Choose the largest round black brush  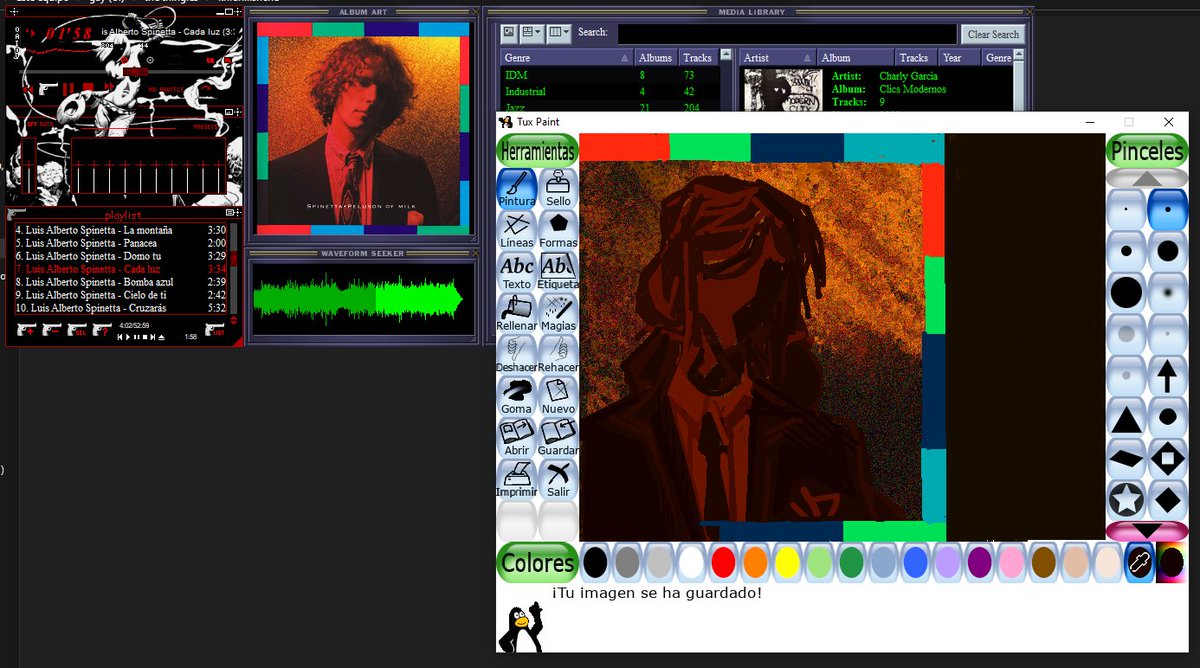click(1126, 292)
